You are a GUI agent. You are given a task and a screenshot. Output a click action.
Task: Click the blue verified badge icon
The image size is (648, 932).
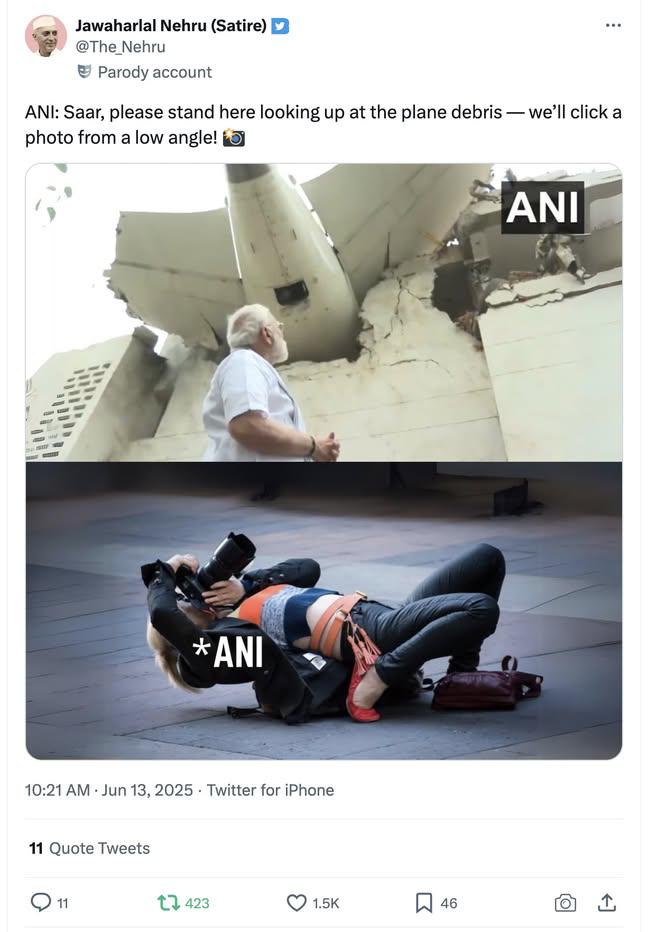(x=280, y=26)
